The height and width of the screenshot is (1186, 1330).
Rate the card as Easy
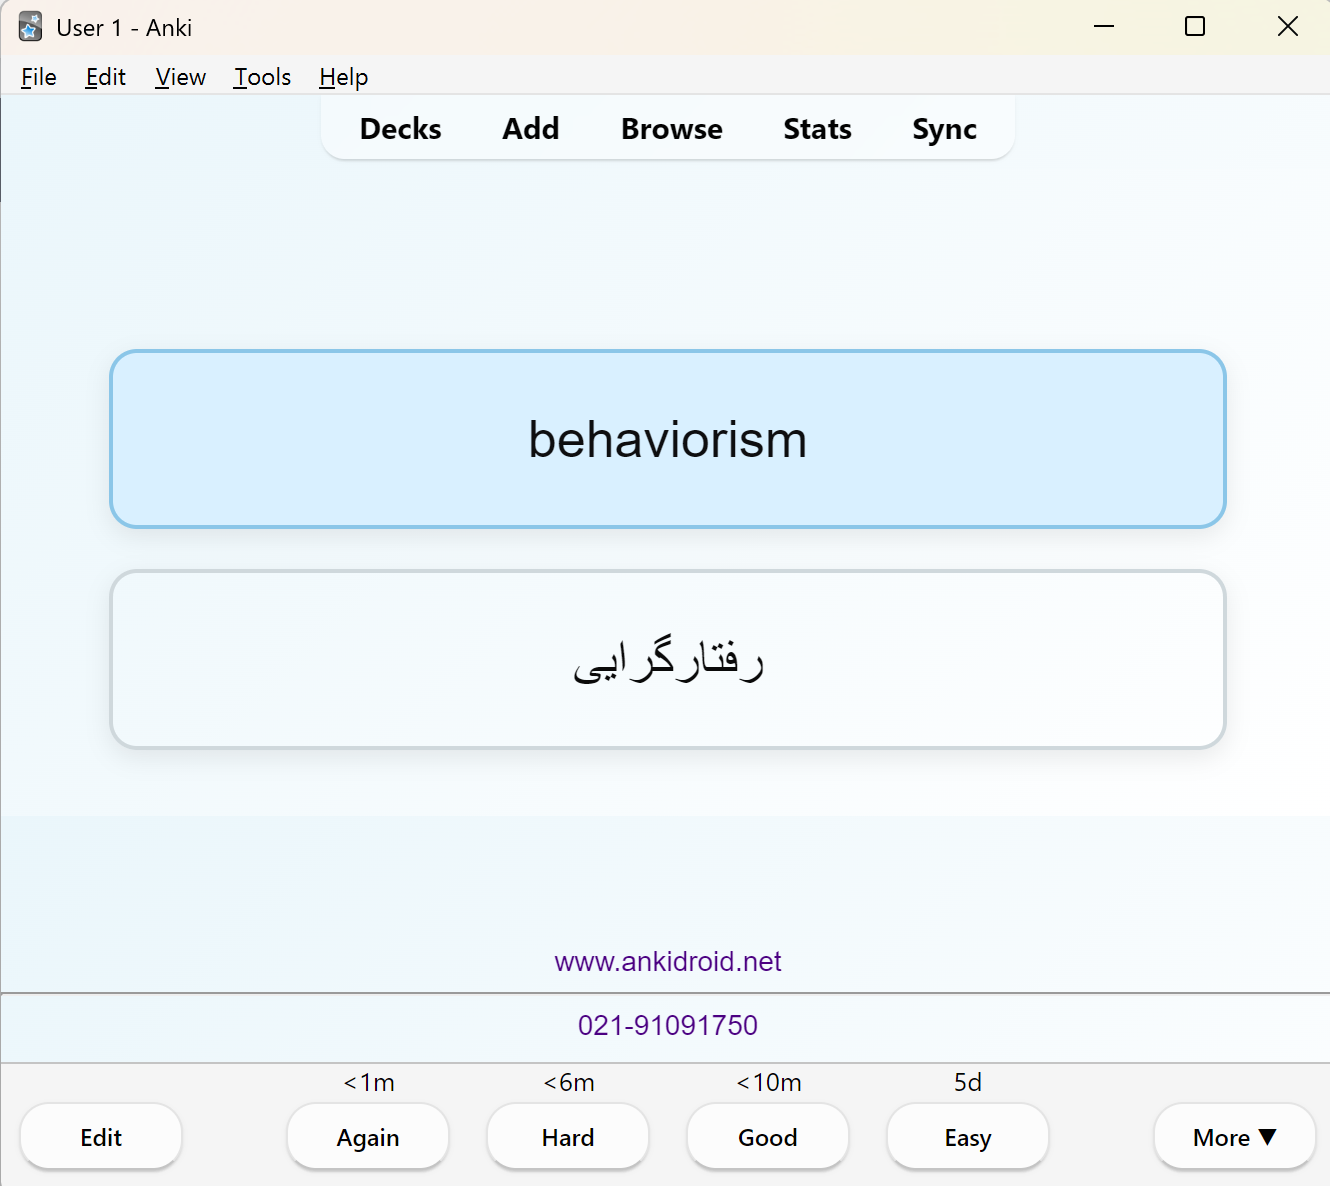pyautogui.click(x=968, y=1137)
